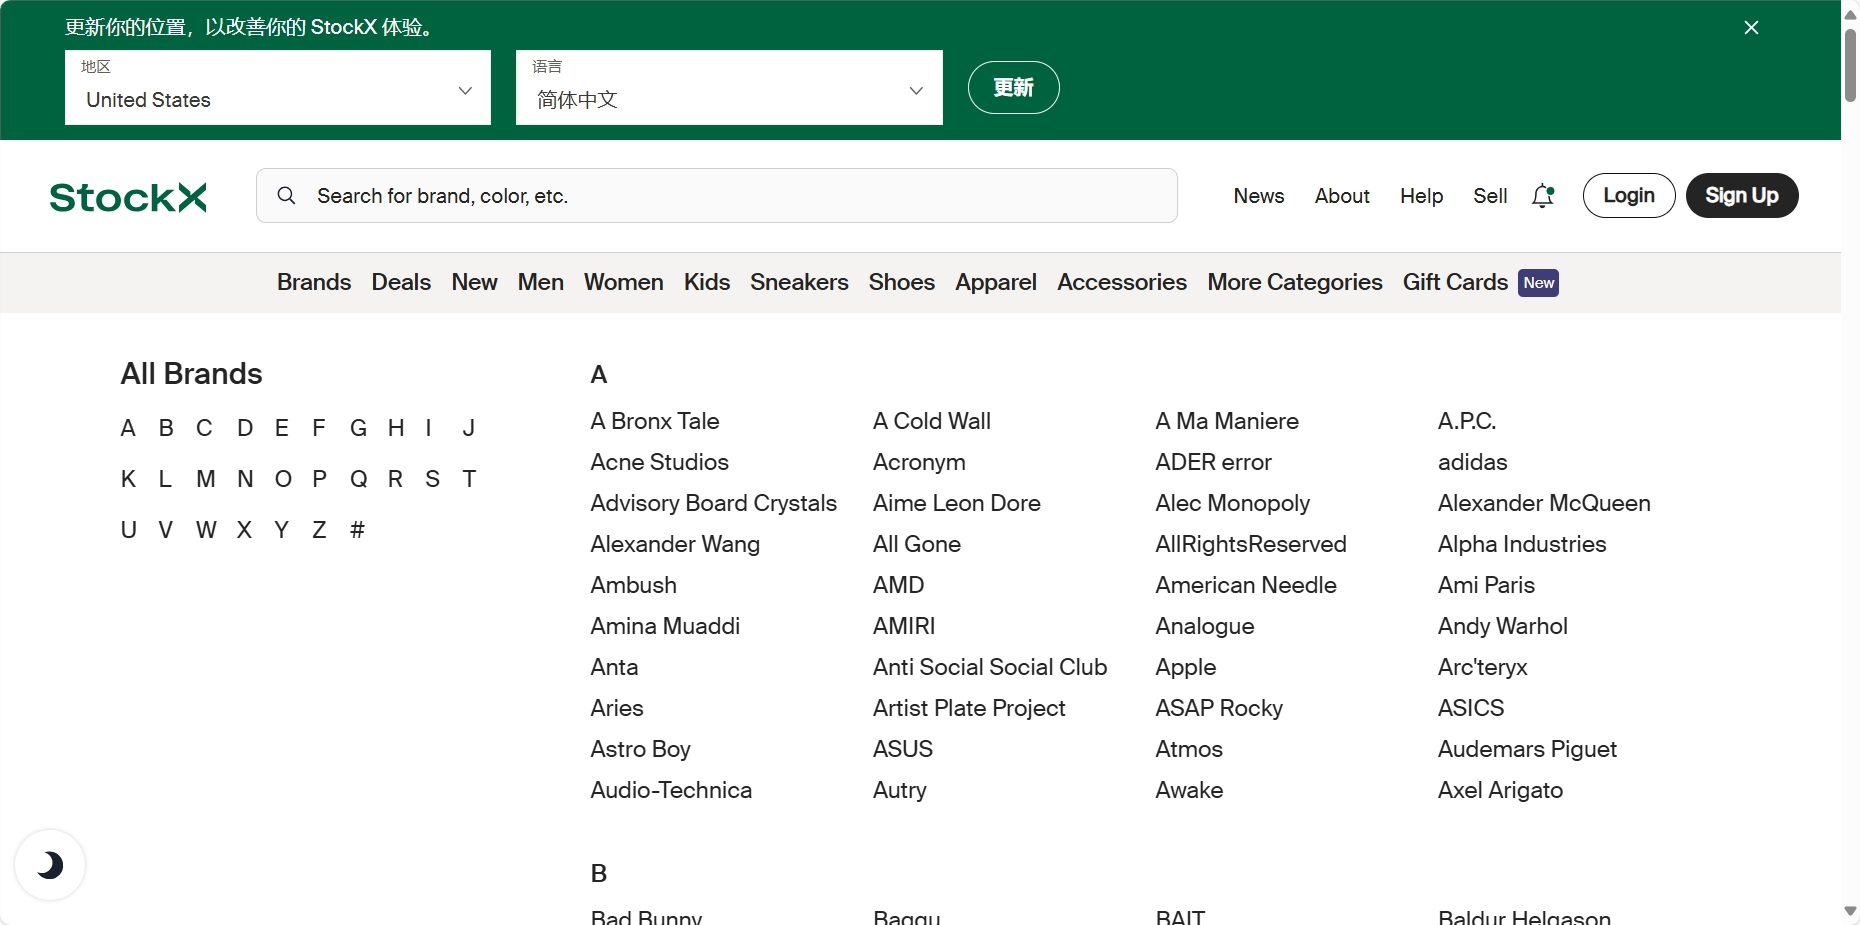Jump to brands starting with B
The image size is (1860, 925).
point(166,429)
